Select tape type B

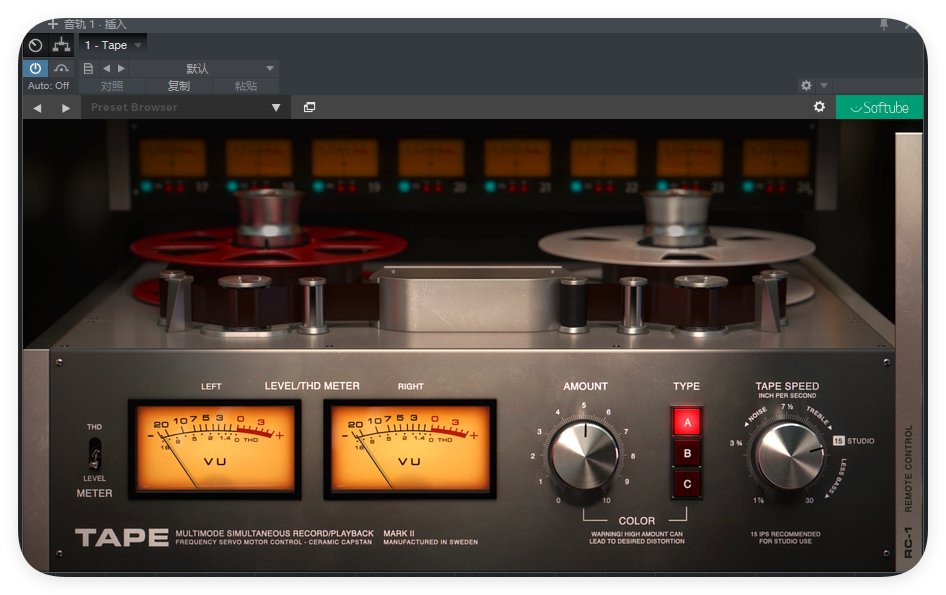[x=687, y=453]
